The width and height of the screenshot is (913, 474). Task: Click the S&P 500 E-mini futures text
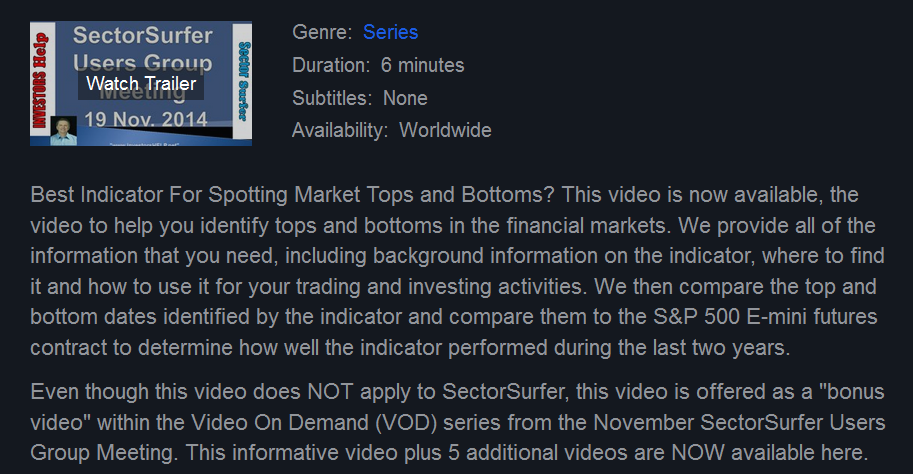(765, 317)
